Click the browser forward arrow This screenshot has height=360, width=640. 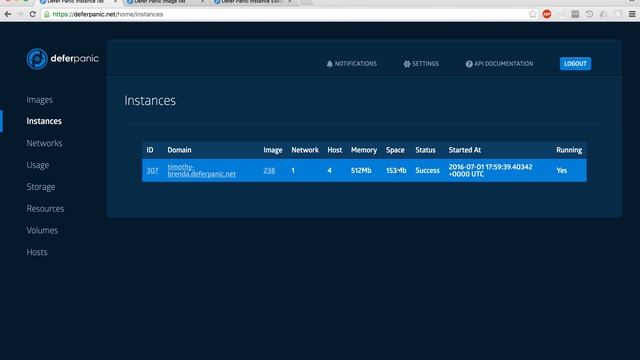click(20, 14)
